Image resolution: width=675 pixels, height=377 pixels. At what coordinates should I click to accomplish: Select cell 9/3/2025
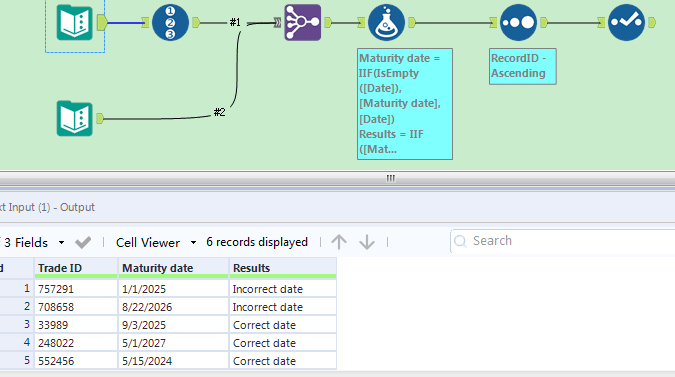173,325
